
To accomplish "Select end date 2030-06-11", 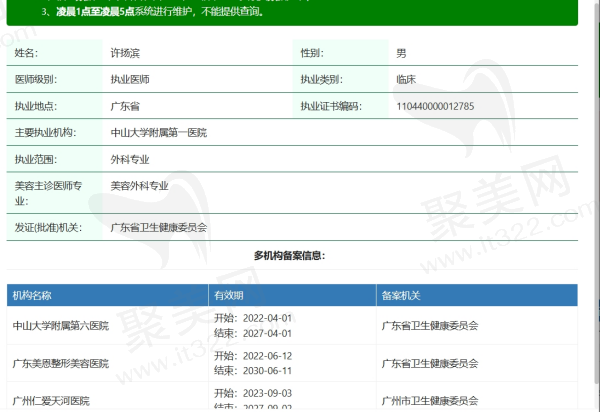I will 267,371.
